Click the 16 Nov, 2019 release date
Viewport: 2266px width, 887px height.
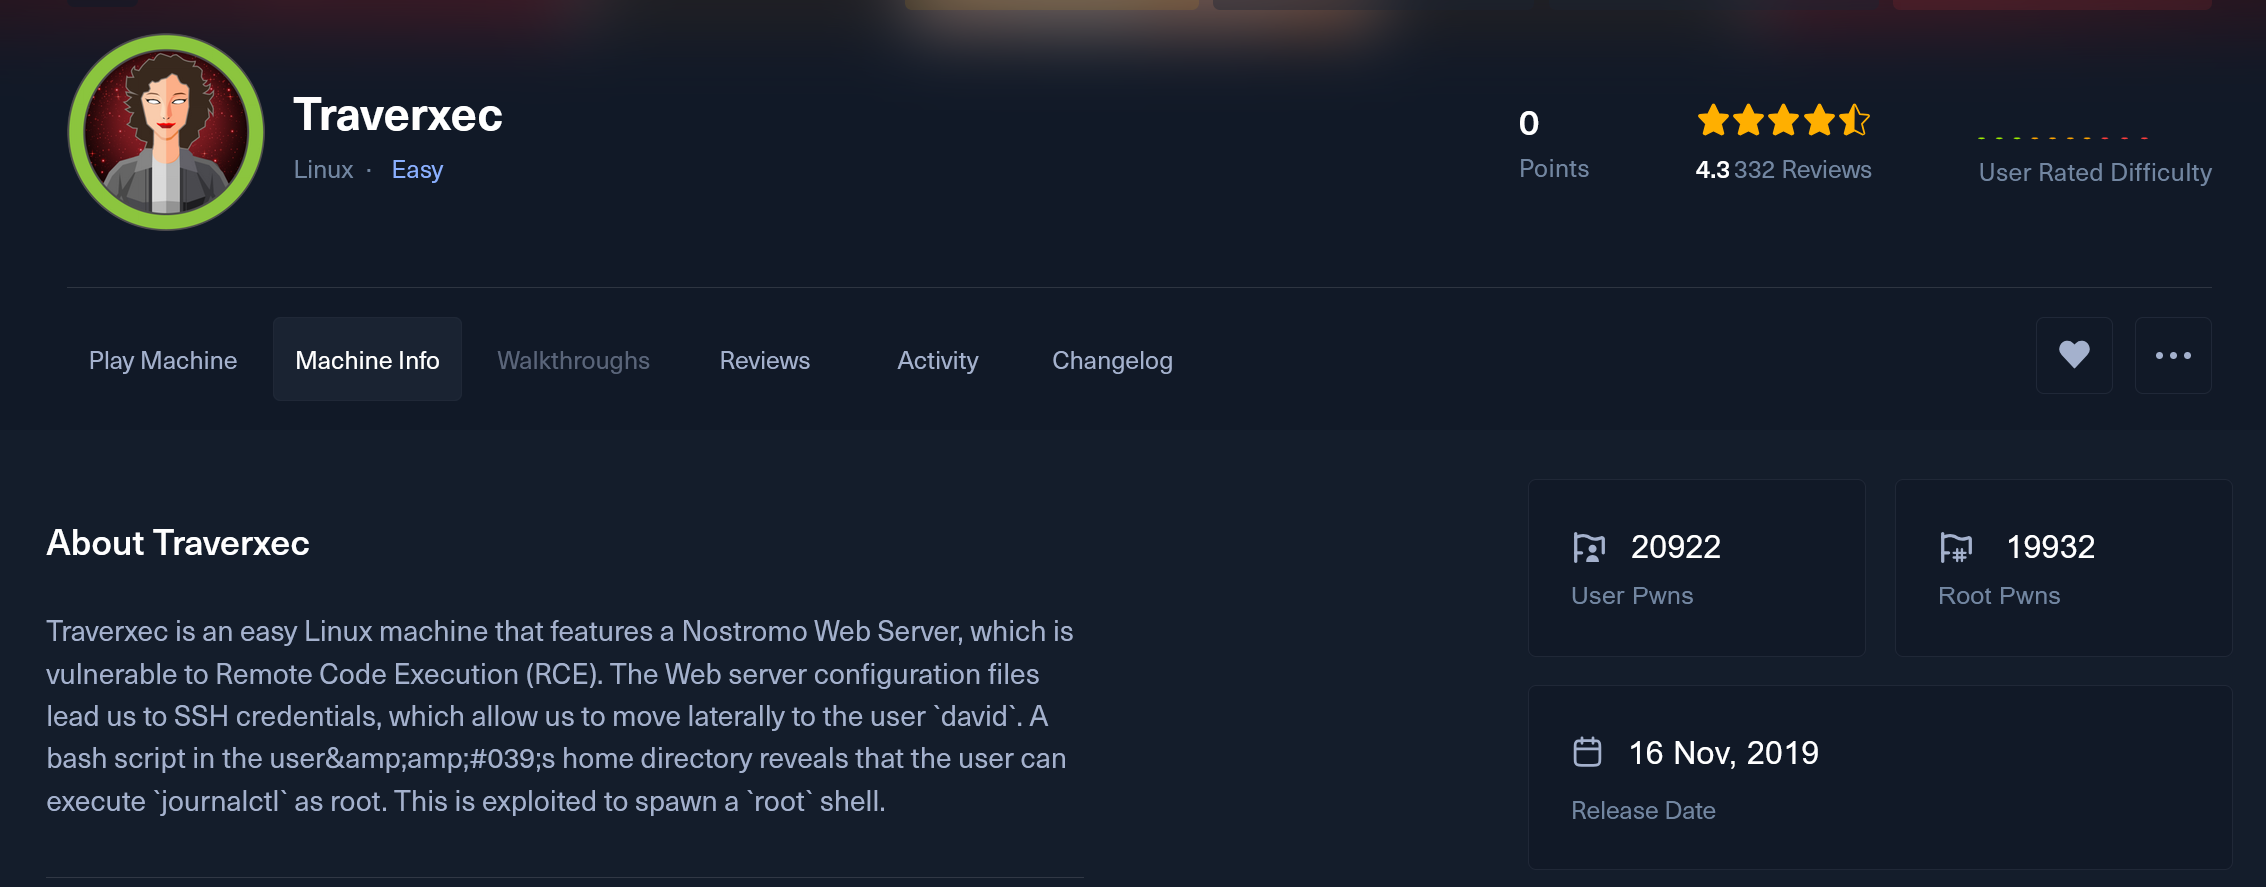point(1724,753)
